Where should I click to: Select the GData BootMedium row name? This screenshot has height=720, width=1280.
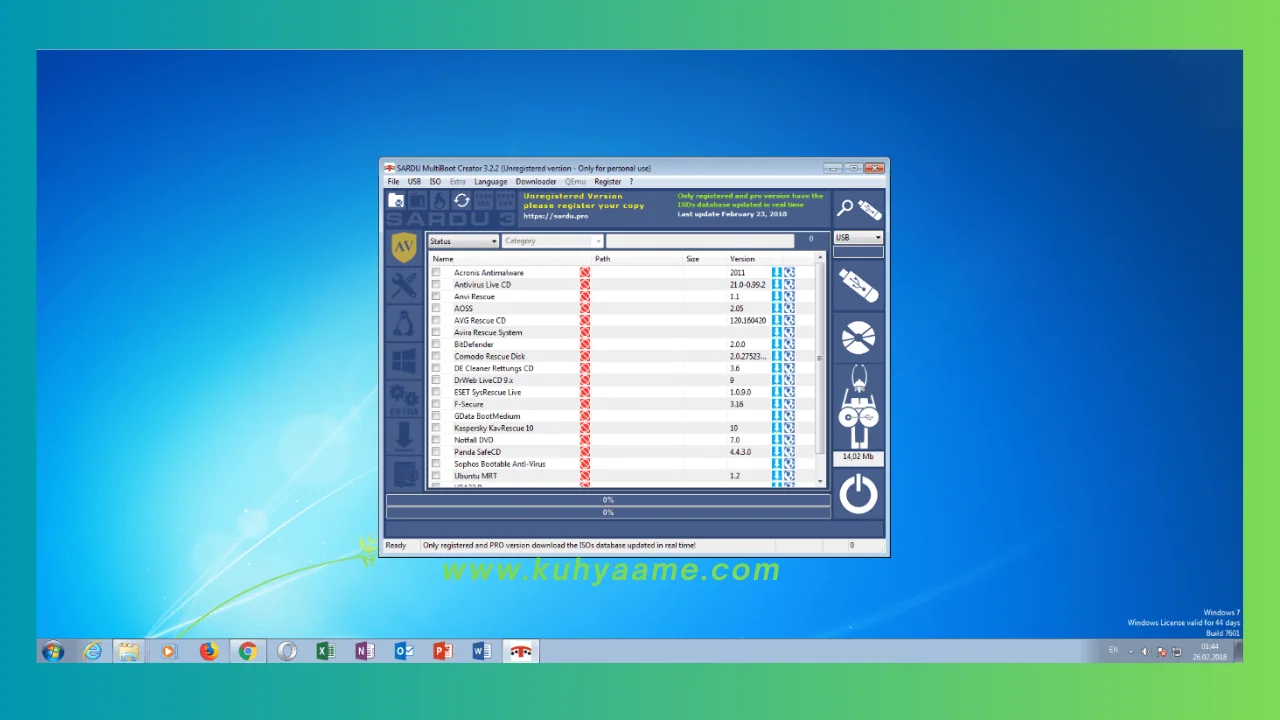click(487, 416)
